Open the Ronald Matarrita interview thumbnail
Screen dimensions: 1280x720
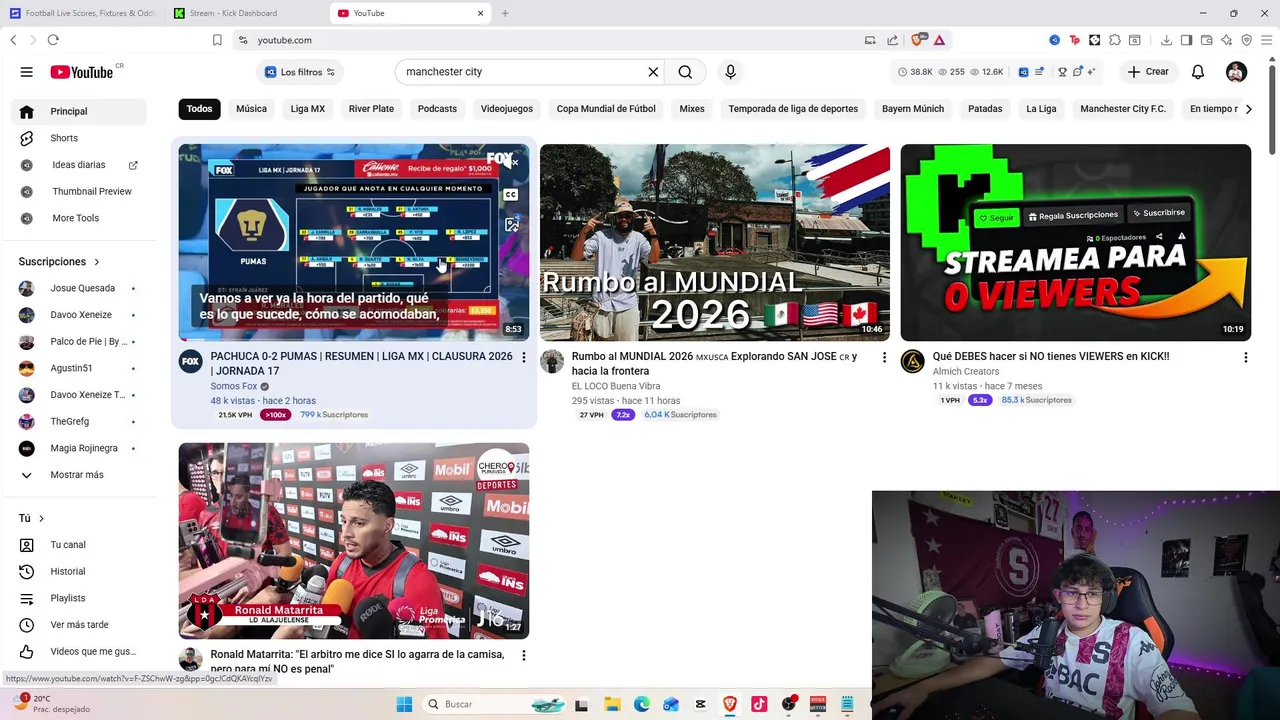point(354,541)
